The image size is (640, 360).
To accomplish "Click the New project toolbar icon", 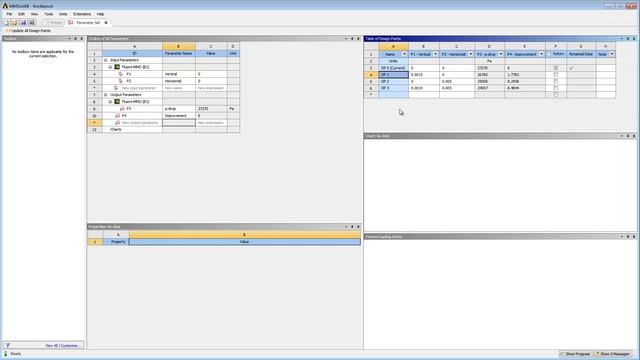I will [x=7, y=22].
